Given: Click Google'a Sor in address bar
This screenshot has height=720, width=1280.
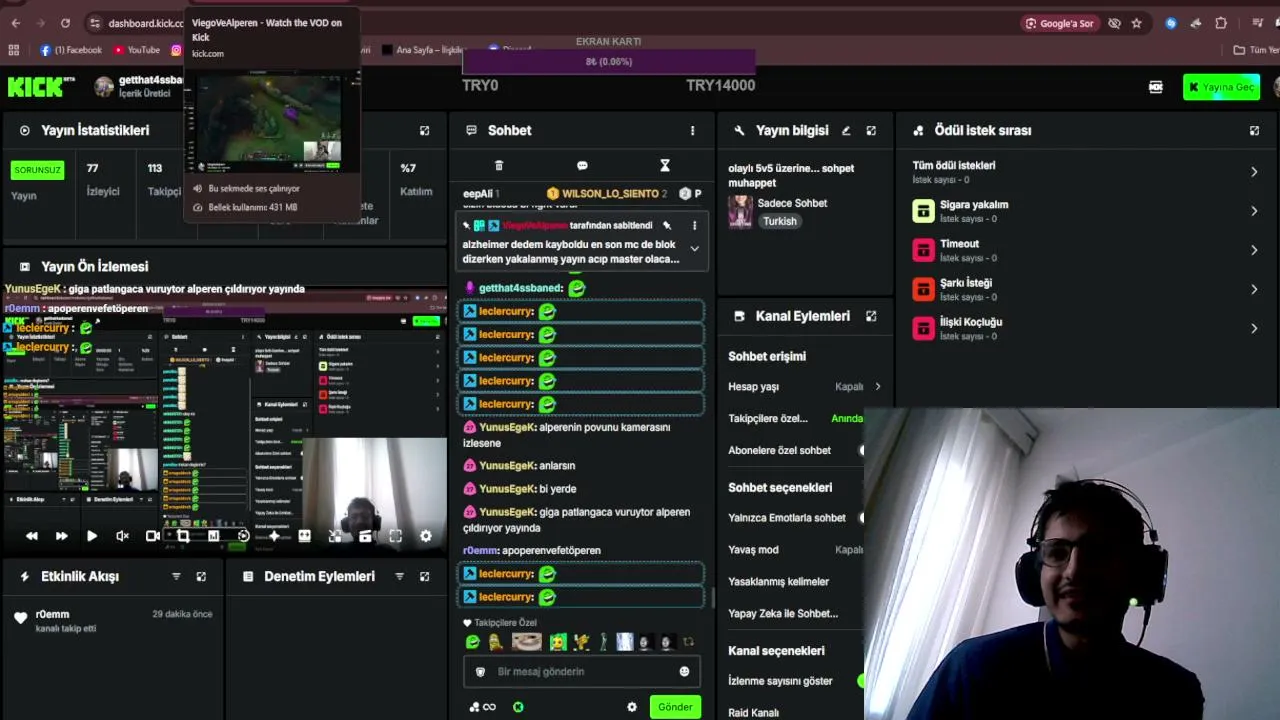Looking at the screenshot, I should 1059,23.
